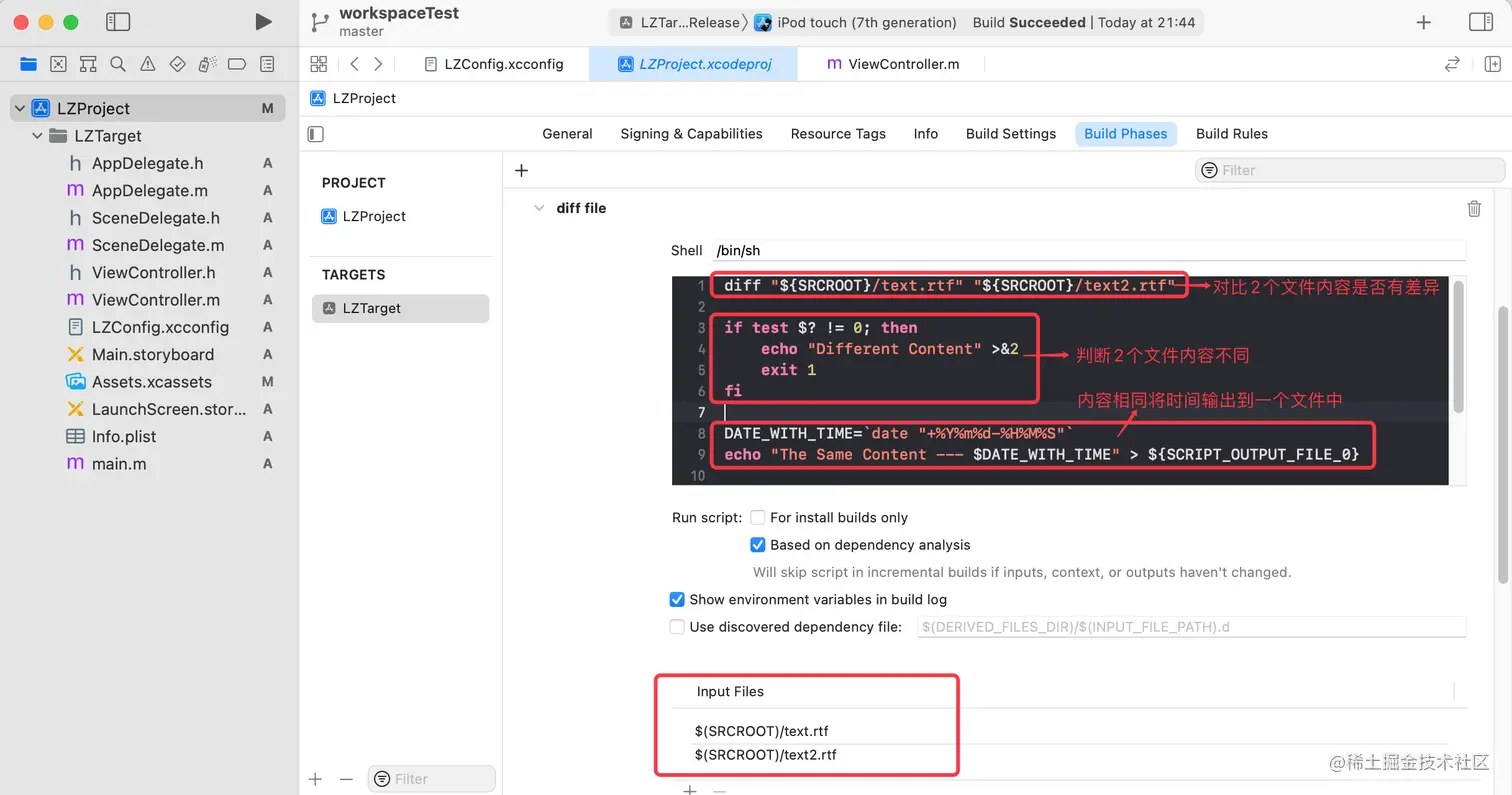Open the Symbol navigator icon

click(x=88, y=64)
